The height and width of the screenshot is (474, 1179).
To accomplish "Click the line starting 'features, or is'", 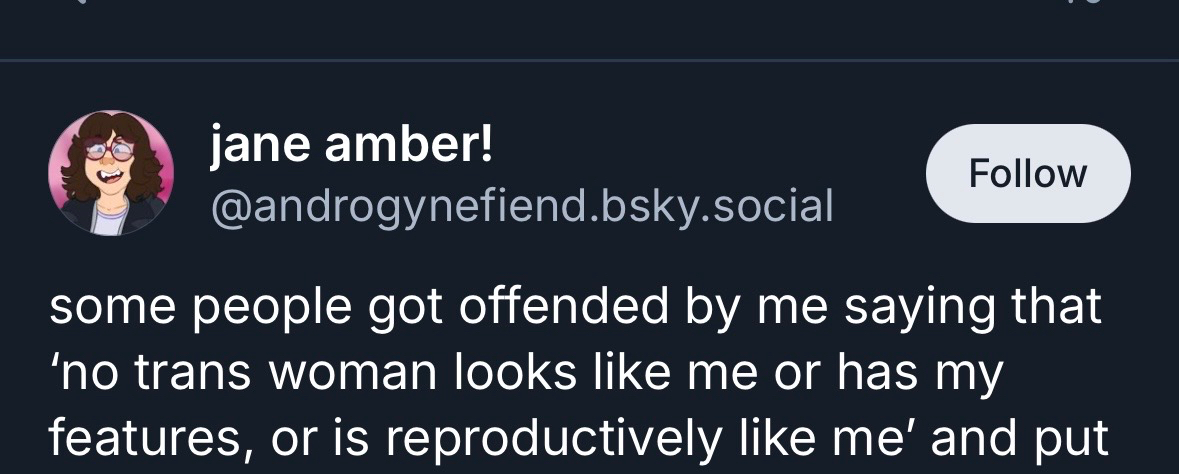I will [x=580, y=437].
